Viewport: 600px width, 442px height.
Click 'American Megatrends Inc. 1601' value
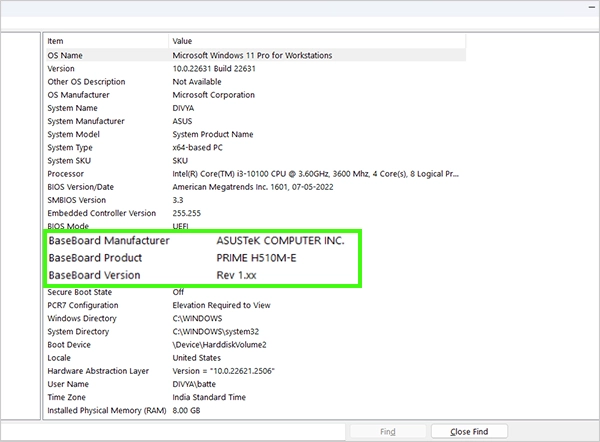tap(253, 187)
